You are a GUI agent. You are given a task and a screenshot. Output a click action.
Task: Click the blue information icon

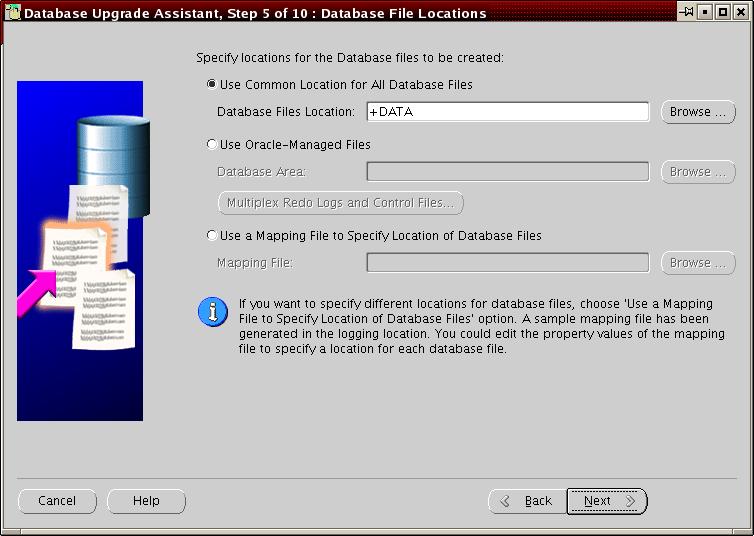212,312
